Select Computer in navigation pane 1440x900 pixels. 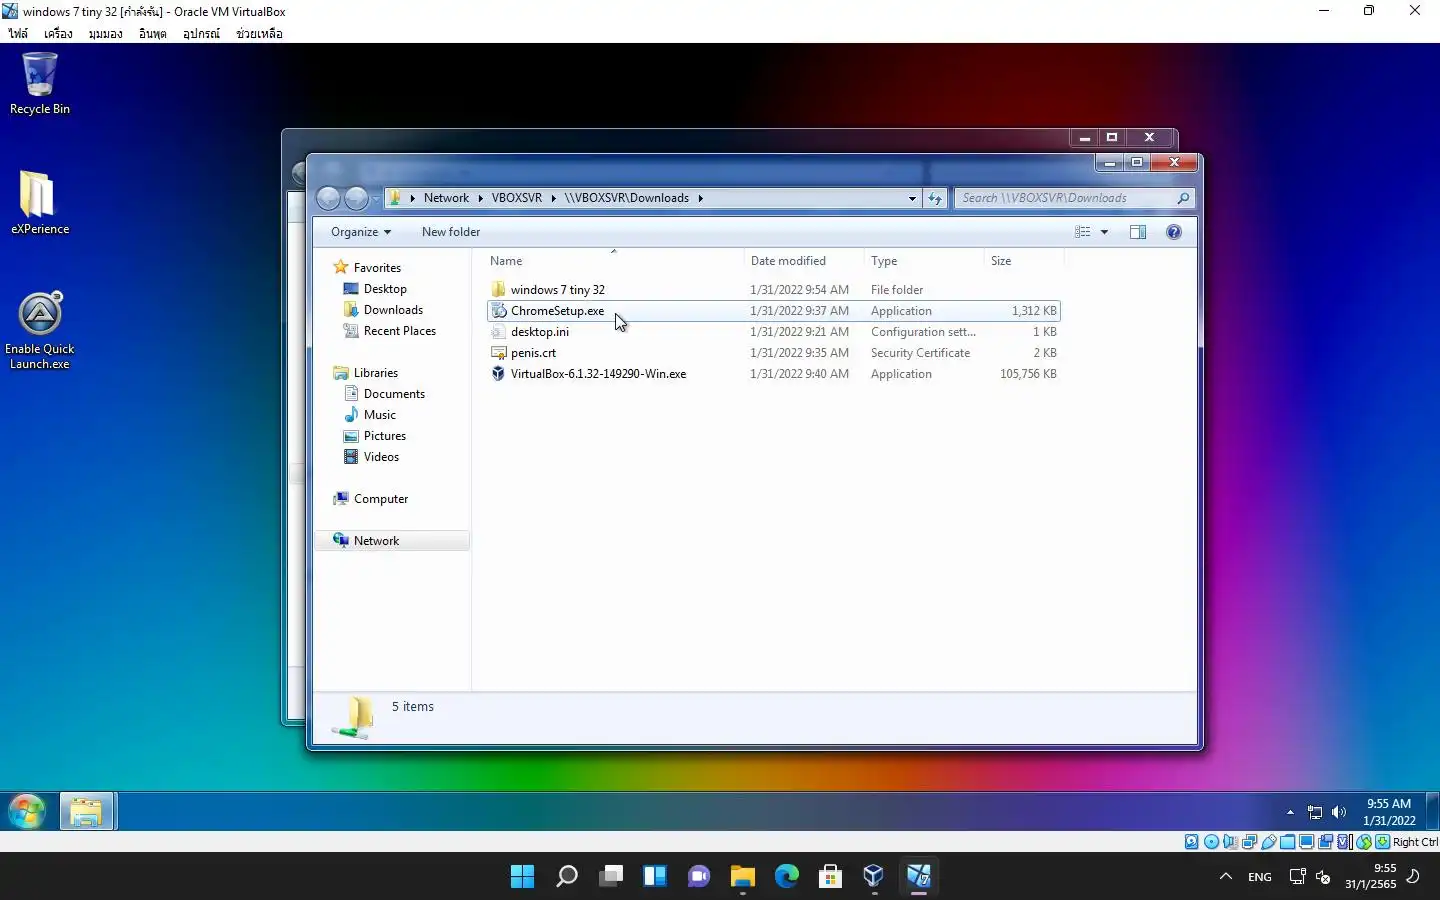[x=380, y=499]
